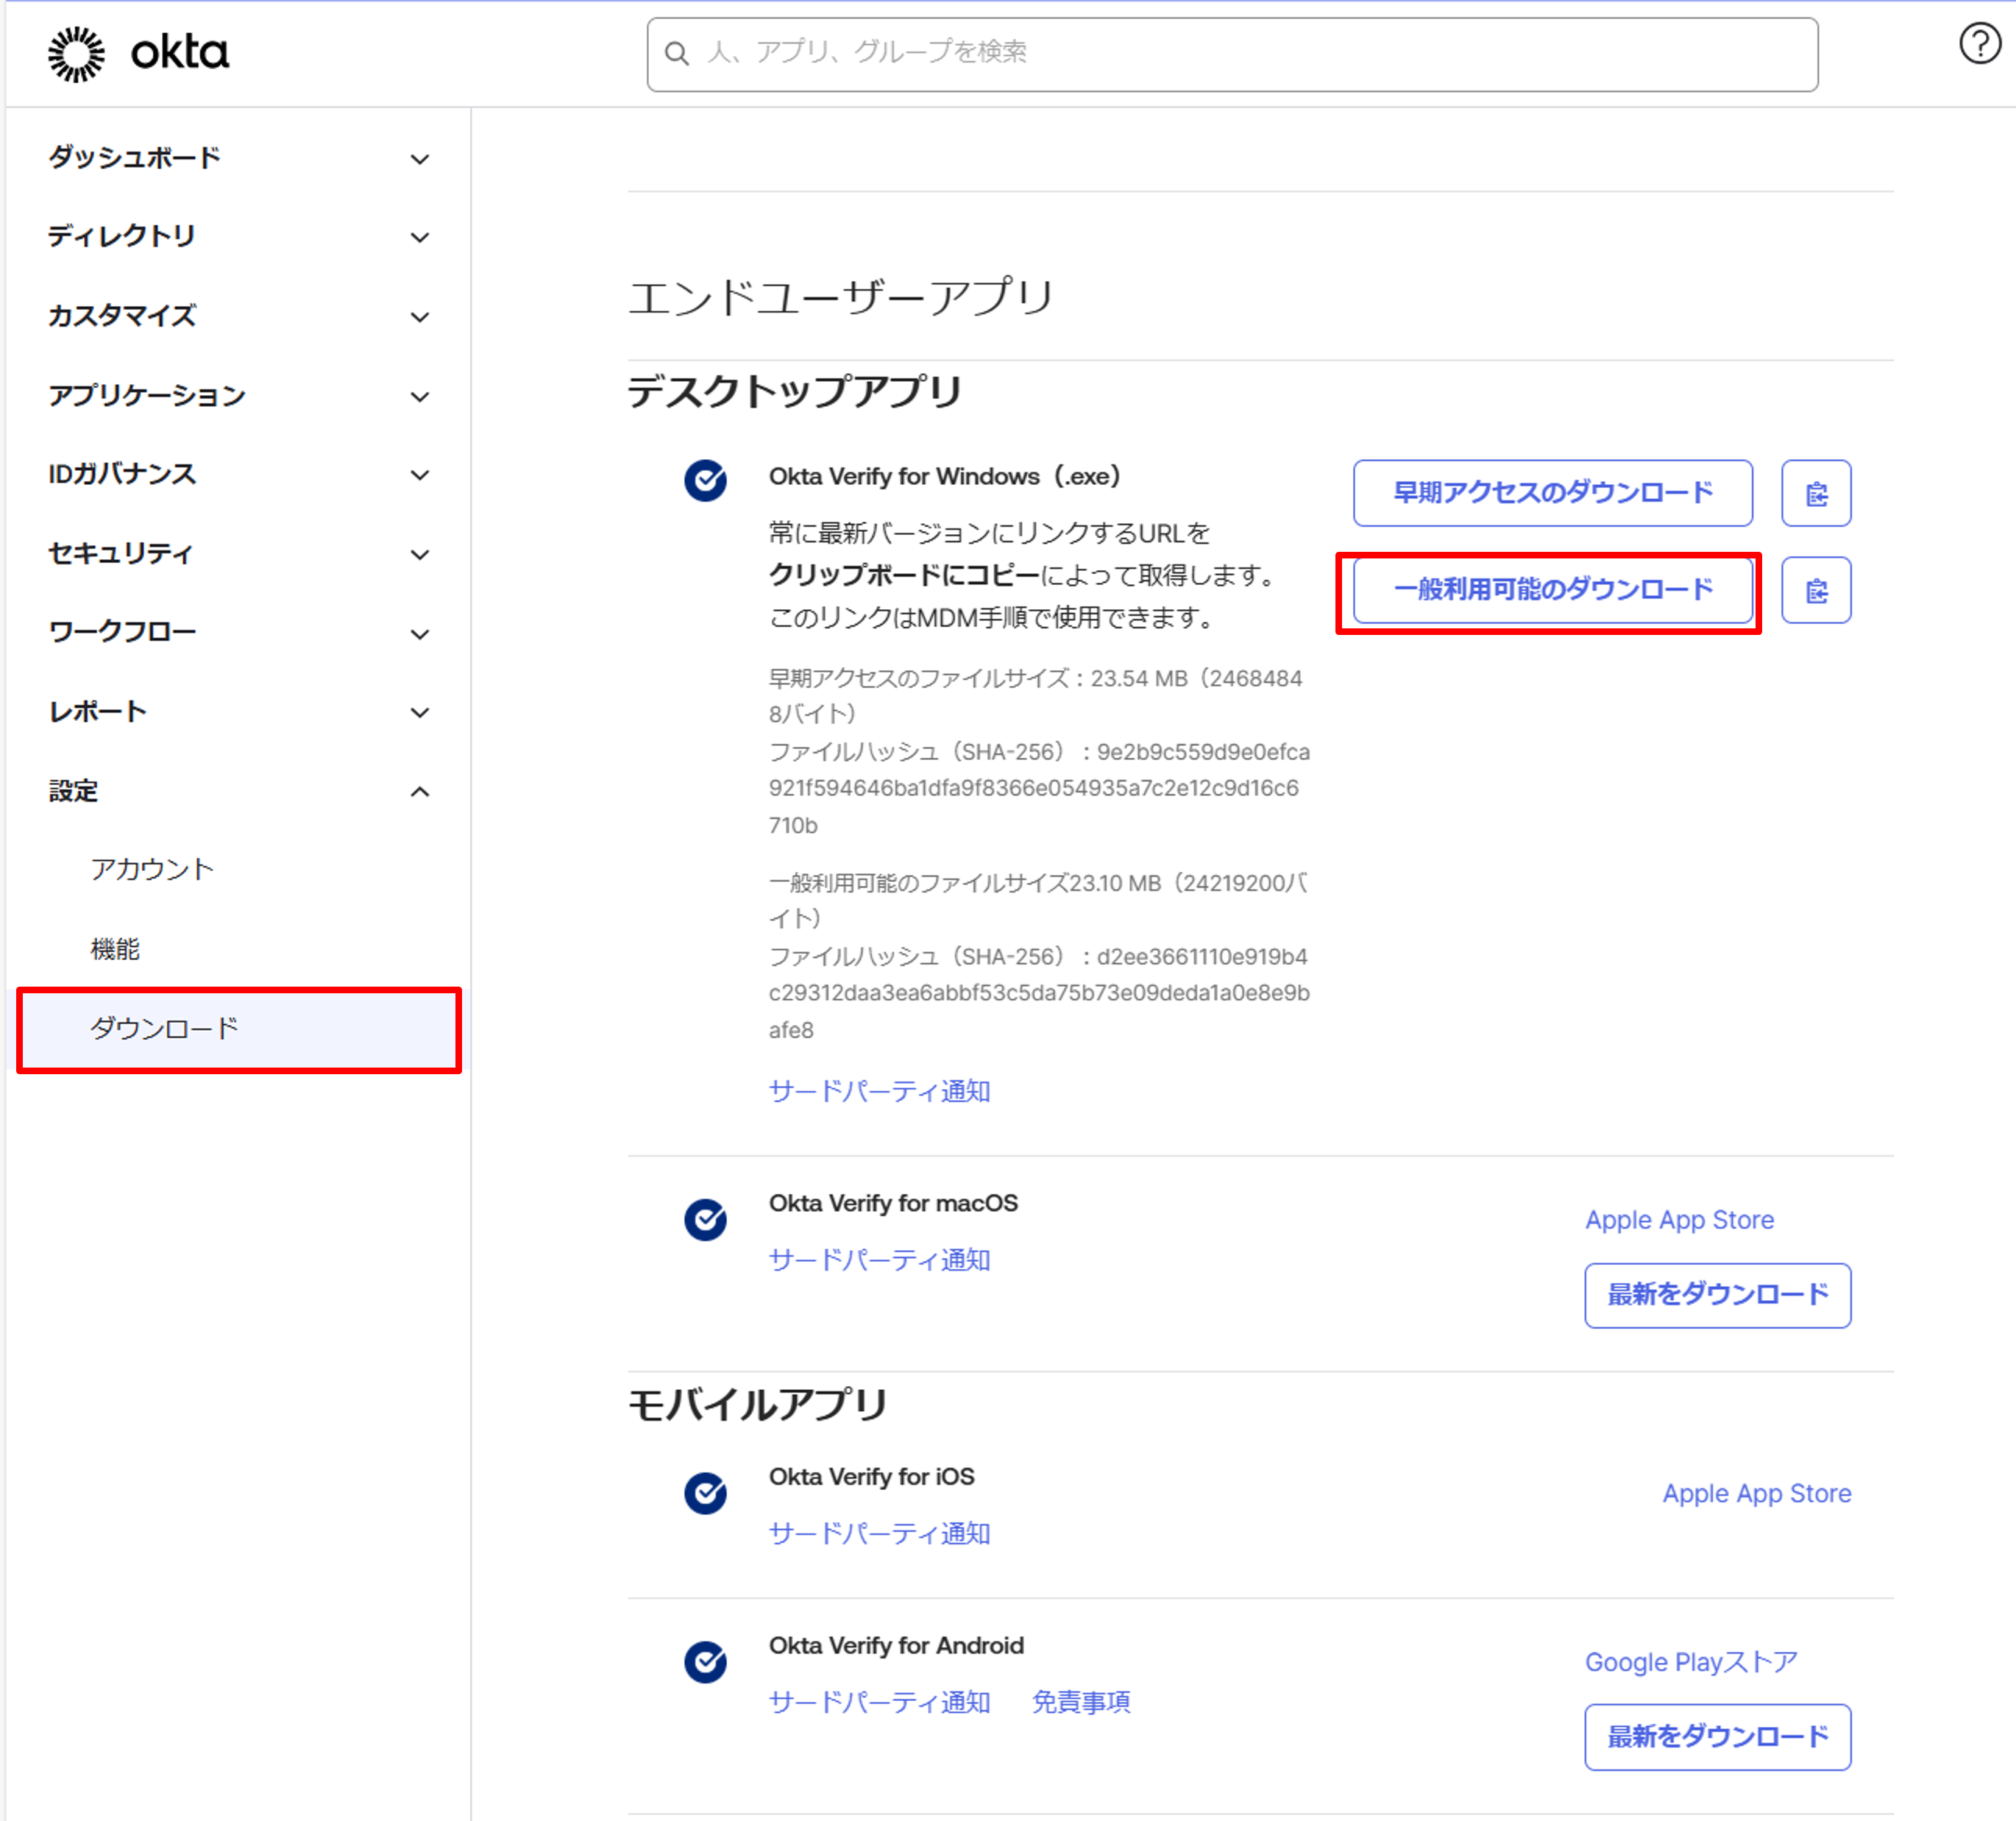Expand the アプリケーション section
The width and height of the screenshot is (2016, 1821).
pyautogui.click(x=238, y=396)
